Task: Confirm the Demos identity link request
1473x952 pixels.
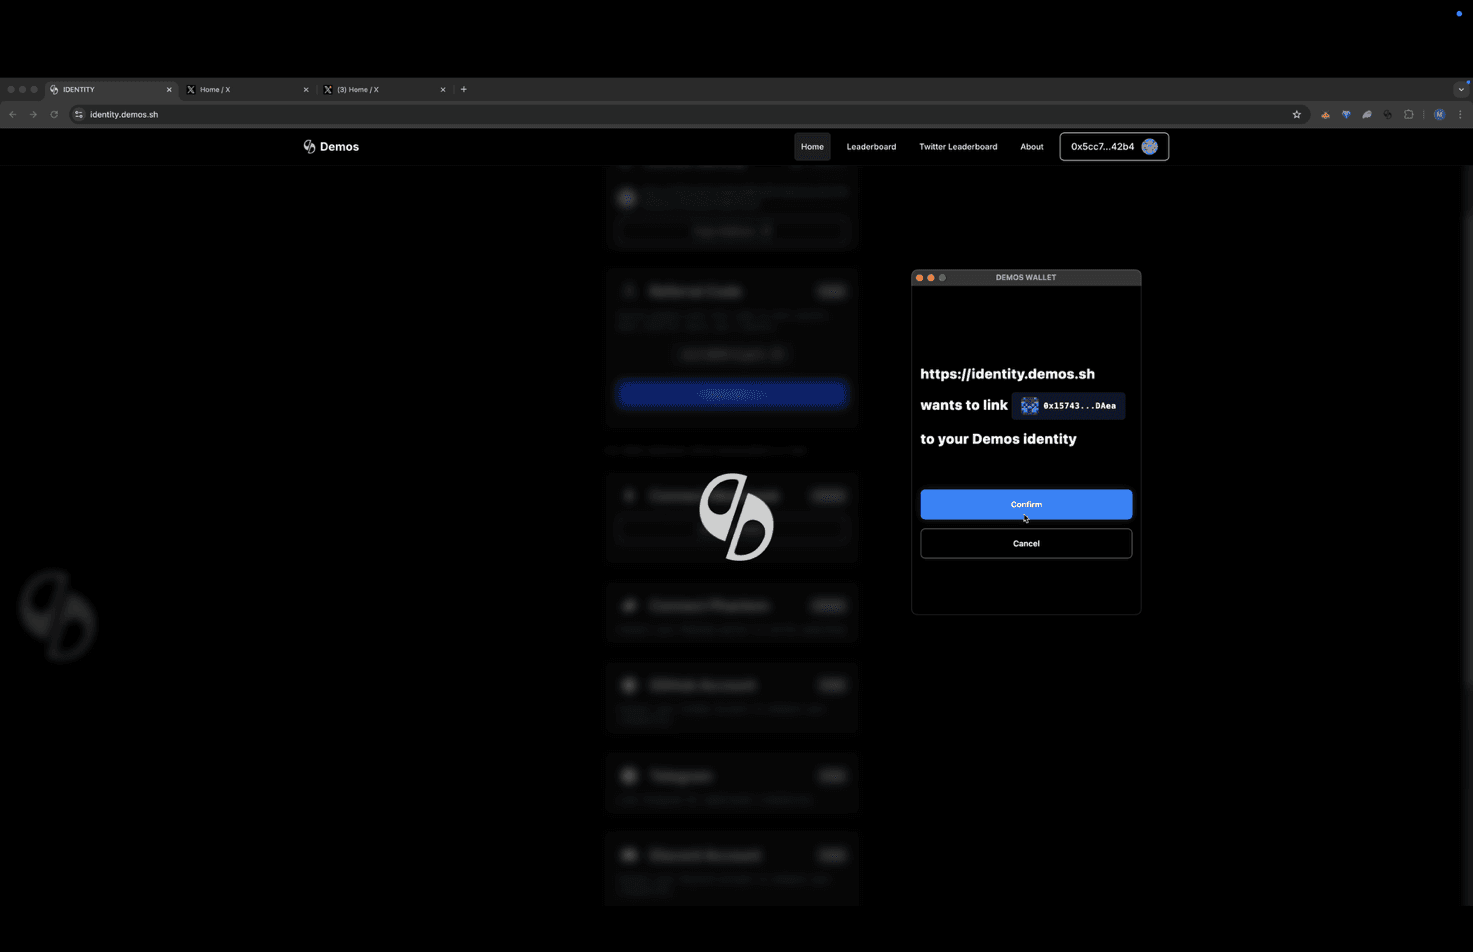Action: (x=1025, y=504)
